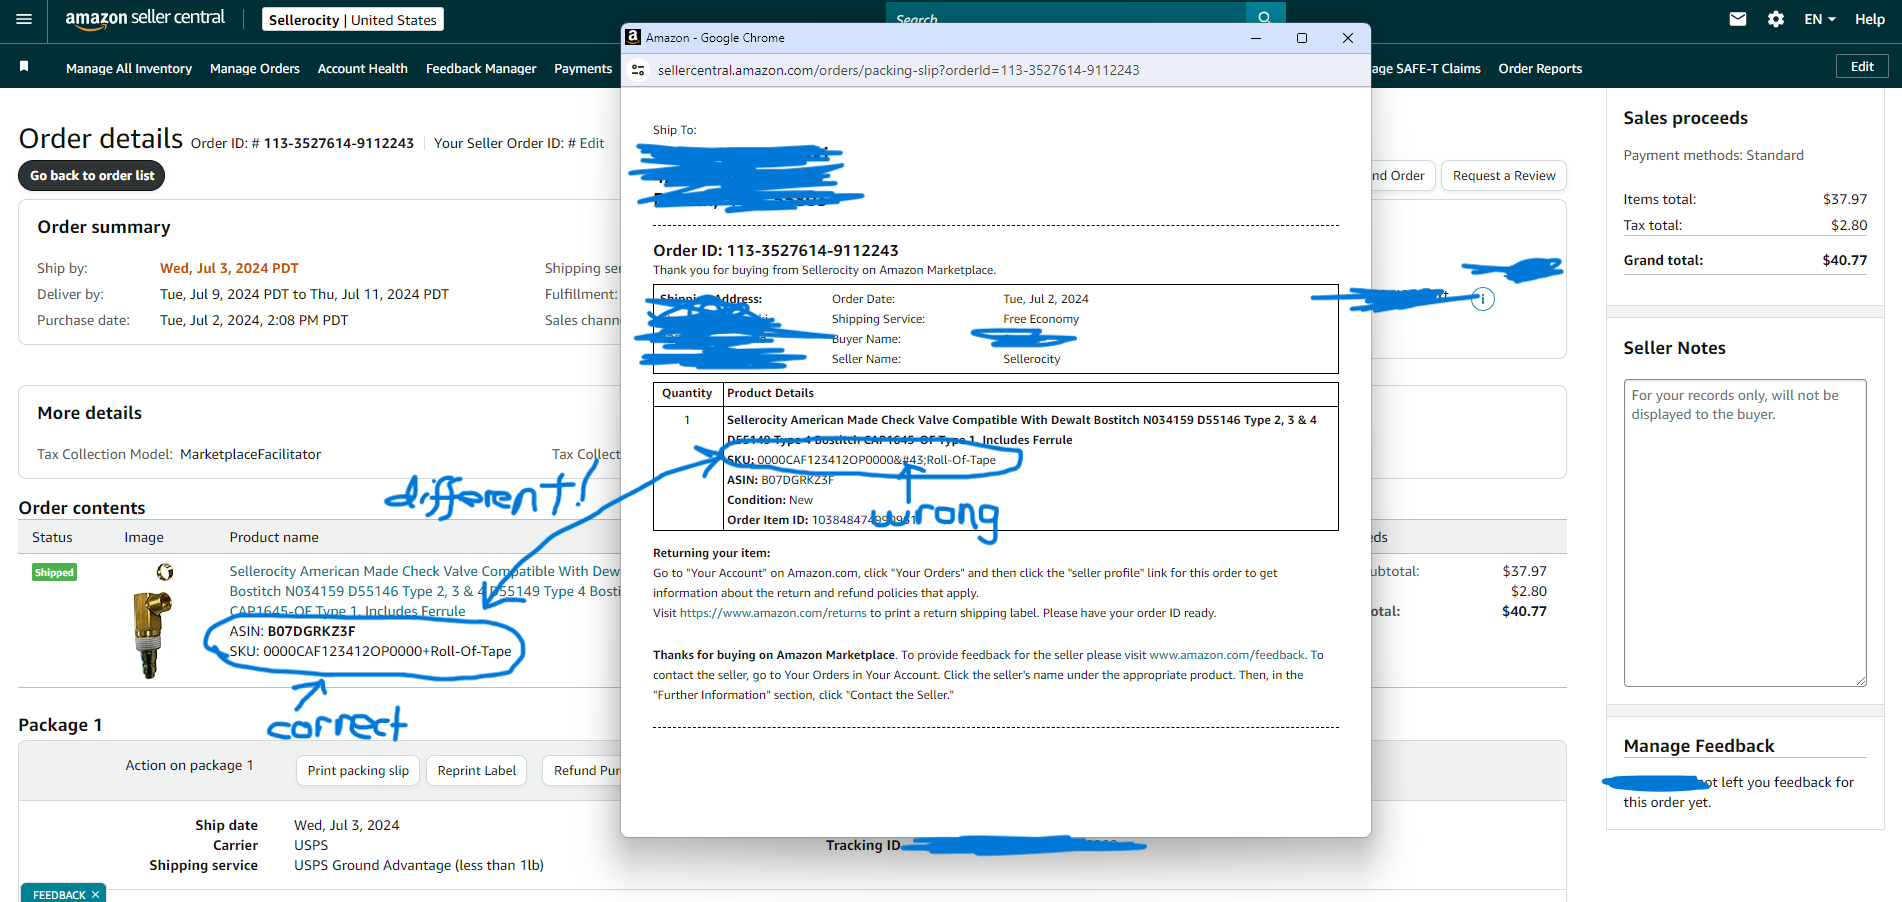Image resolution: width=1902 pixels, height=902 pixels.
Task: Click the site info icon in popup address bar
Action: [638, 70]
